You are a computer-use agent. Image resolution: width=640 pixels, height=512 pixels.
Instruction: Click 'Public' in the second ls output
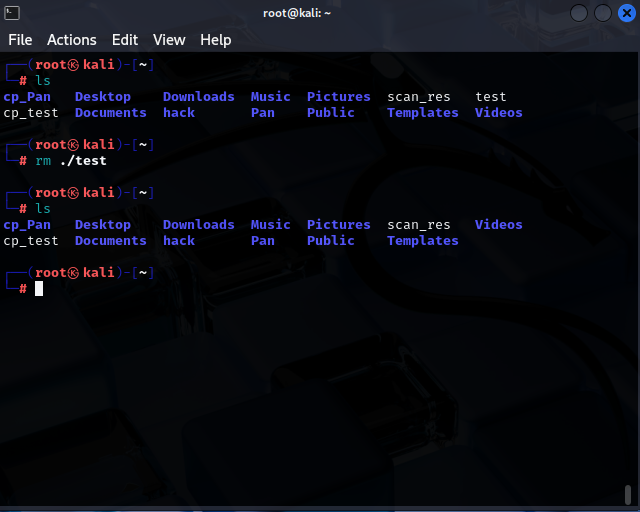click(x=331, y=240)
